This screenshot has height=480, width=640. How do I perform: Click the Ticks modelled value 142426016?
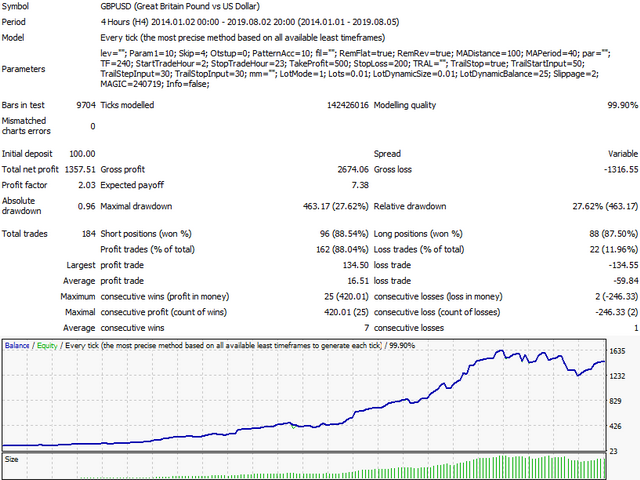[348, 105]
